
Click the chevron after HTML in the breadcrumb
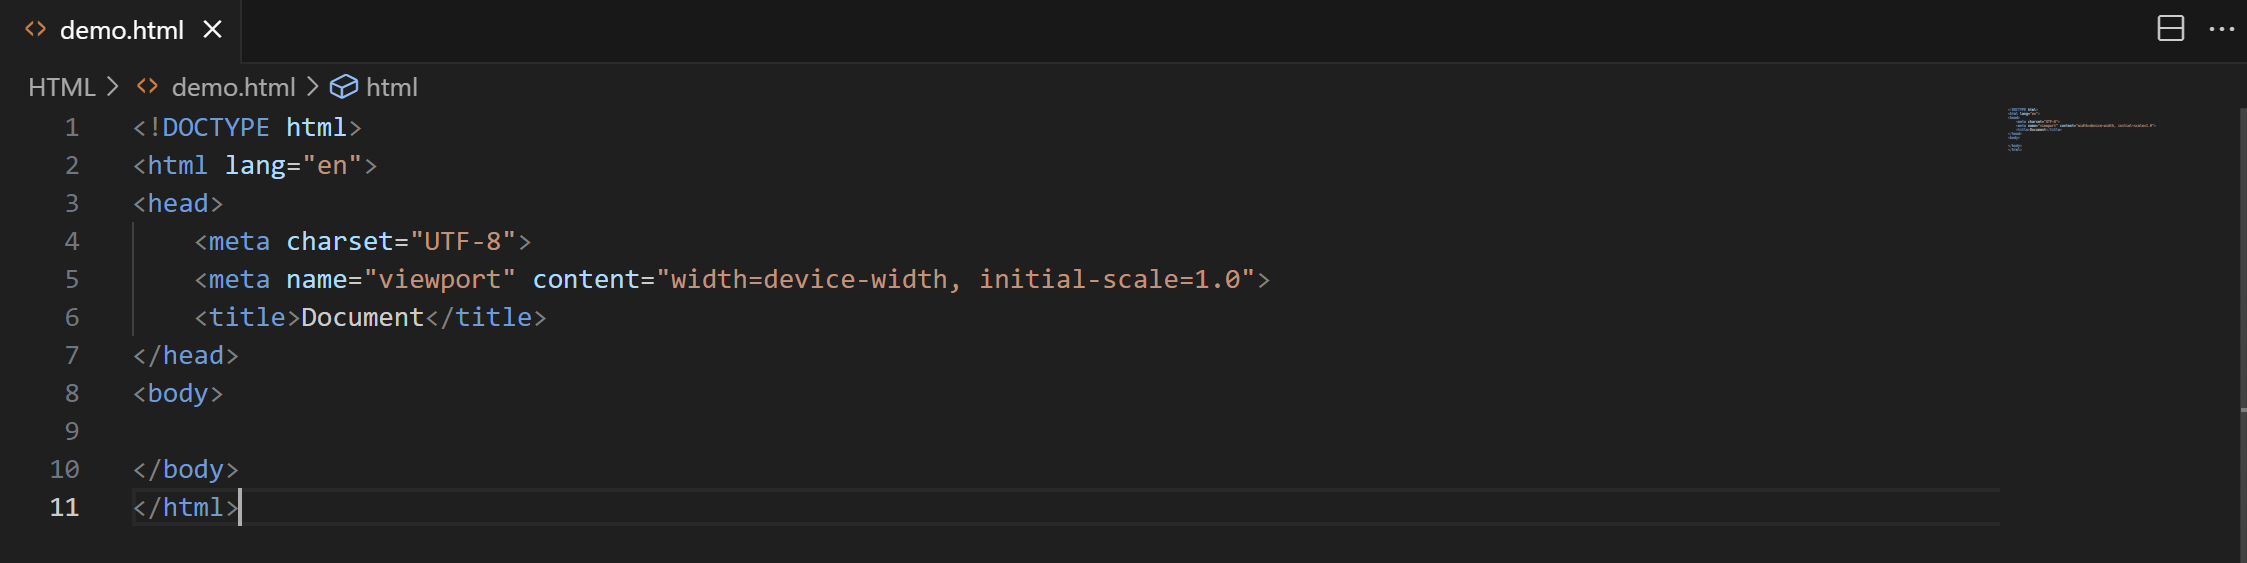[113, 87]
